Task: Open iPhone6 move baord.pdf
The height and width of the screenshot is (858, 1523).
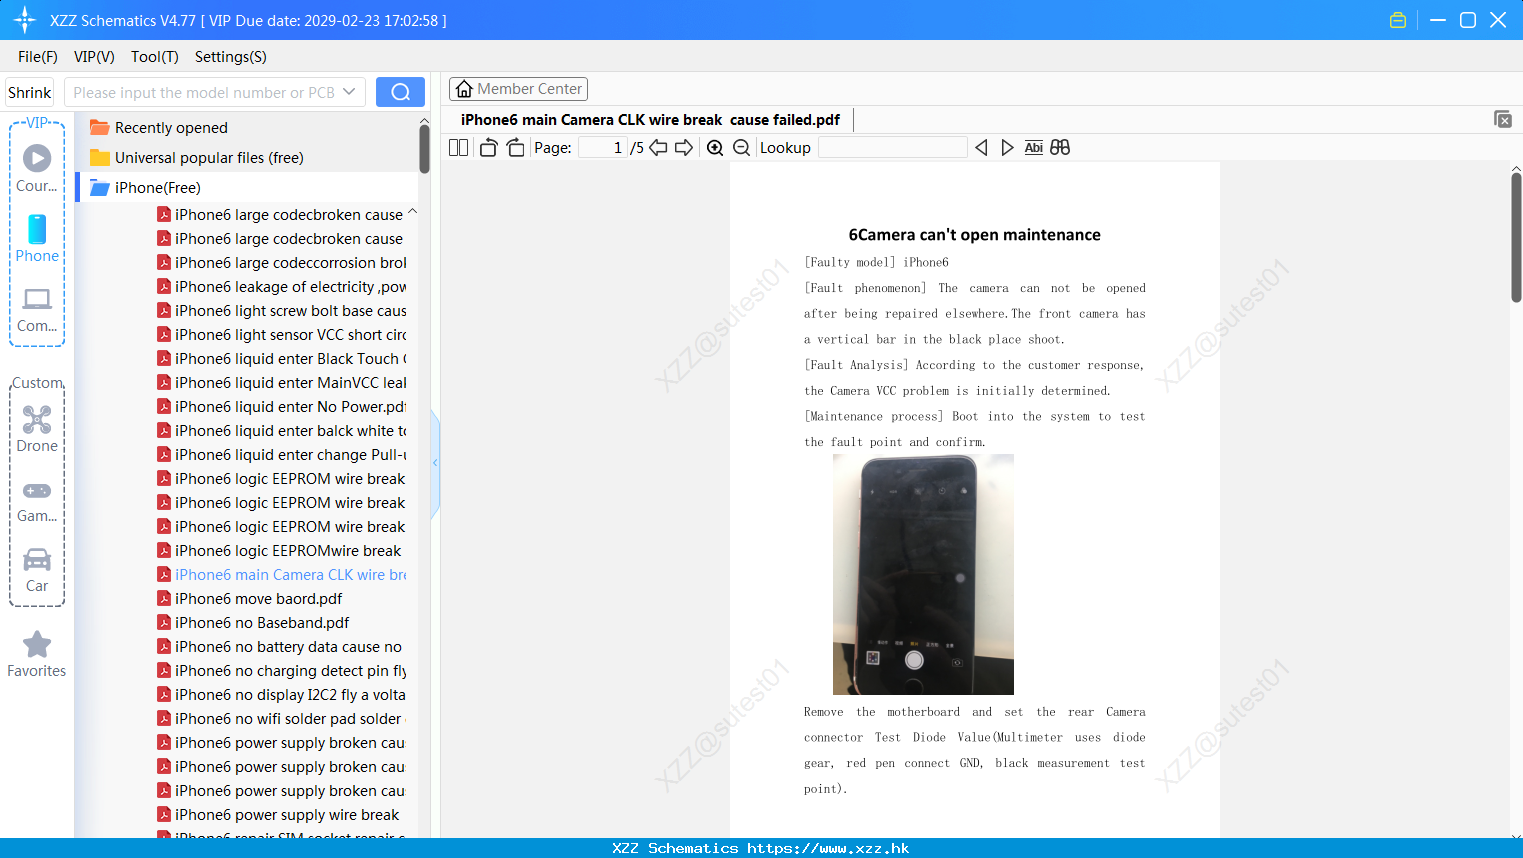Action: pos(250,599)
